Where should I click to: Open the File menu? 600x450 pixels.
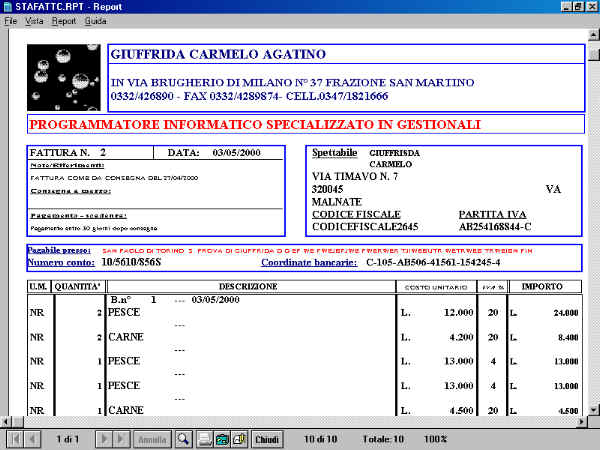click(x=11, y=20)
